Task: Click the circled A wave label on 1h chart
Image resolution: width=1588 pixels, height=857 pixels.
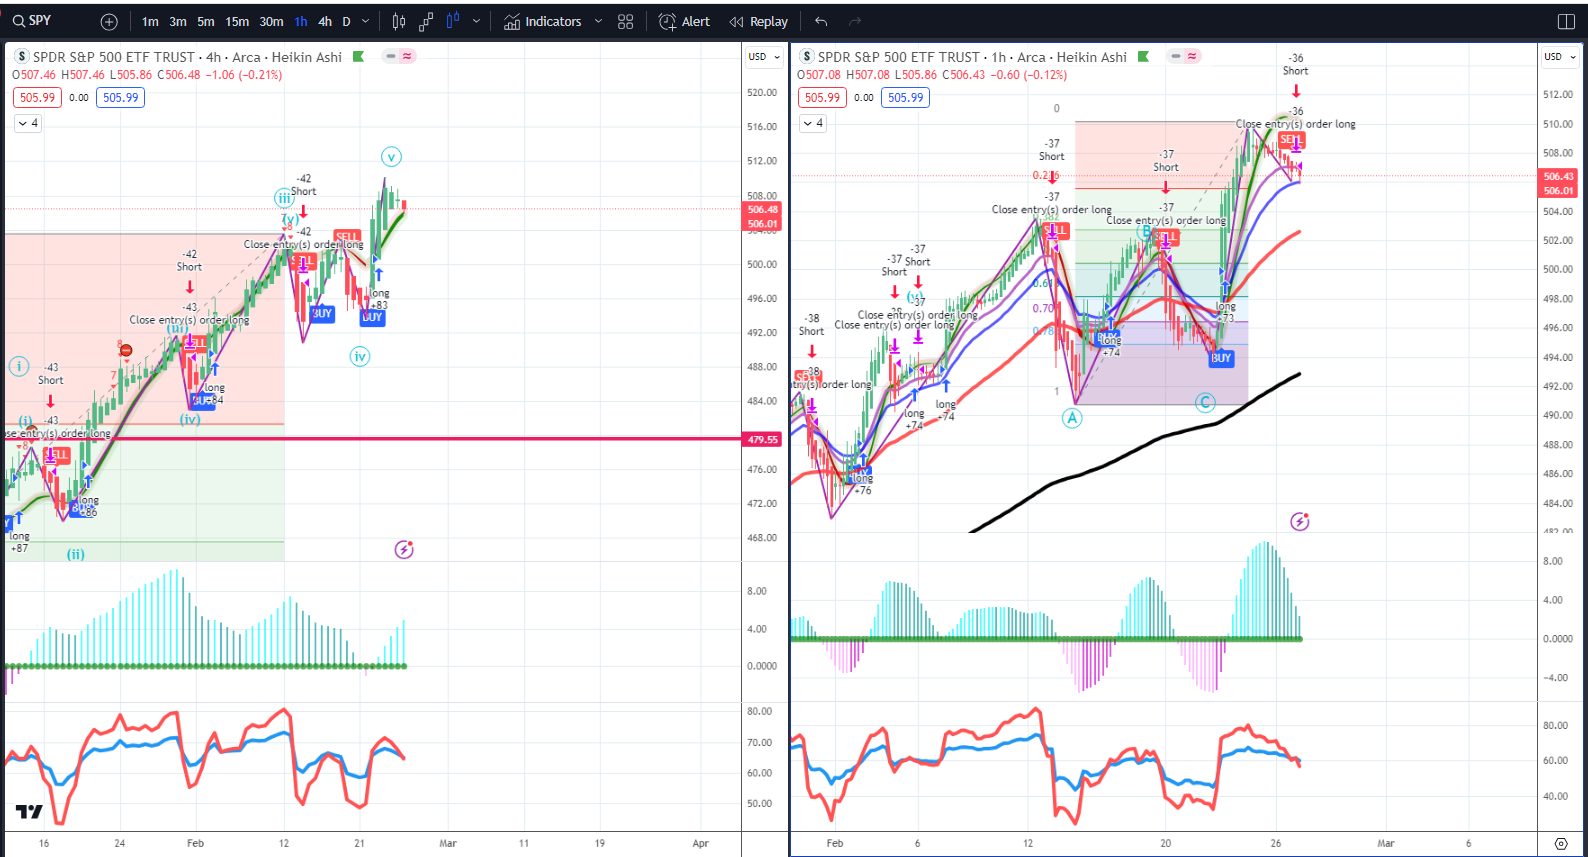Action: [x=1072, y=418]
